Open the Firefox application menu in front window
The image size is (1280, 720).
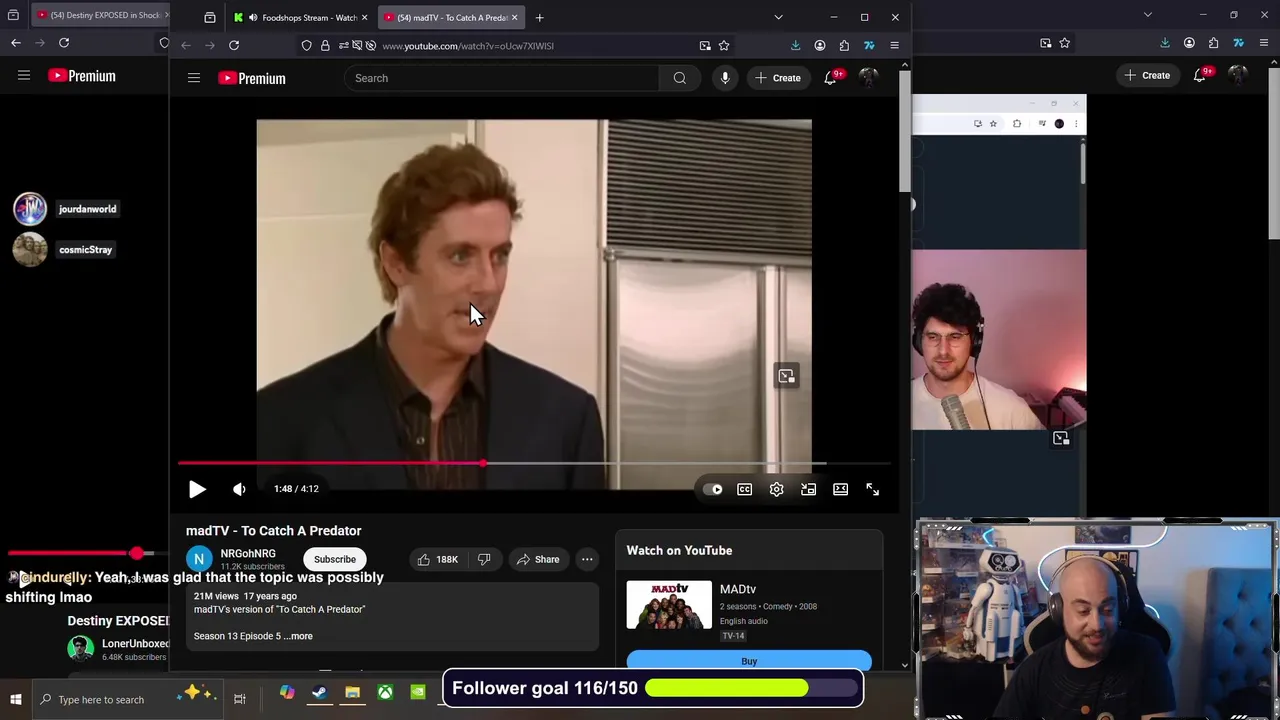(894, 45)
